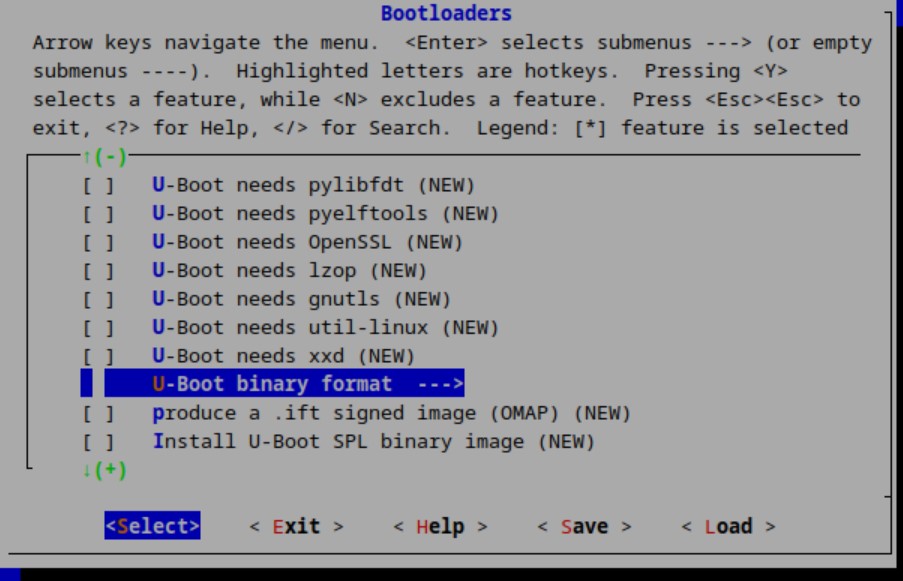Click the submenu arrow after U-Boot binary format
Viewport: 903px width, 581px height.
point(441,384)
